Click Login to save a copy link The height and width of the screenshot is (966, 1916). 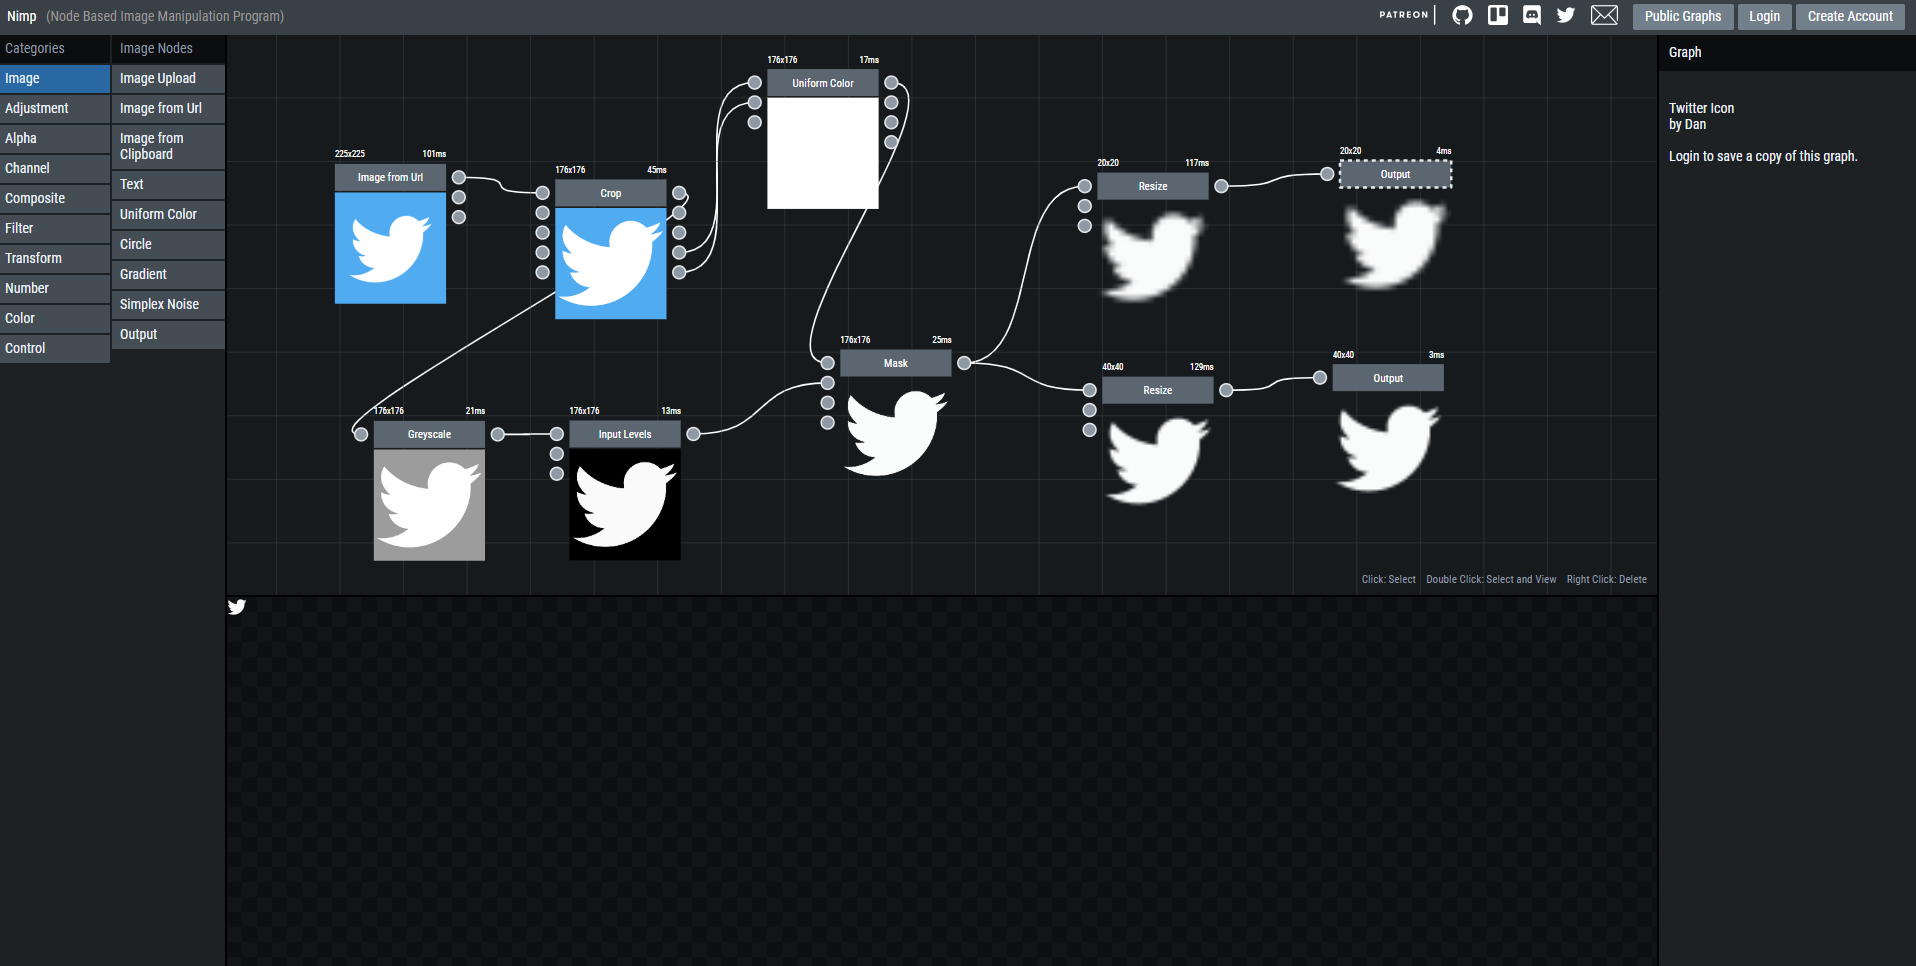tap(1763, 156)
